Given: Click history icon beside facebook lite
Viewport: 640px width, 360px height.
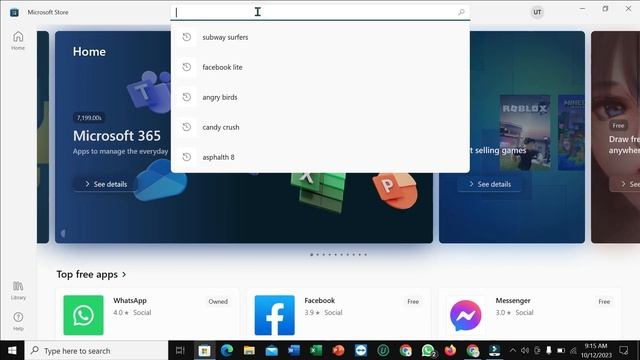Looking at the screenshot, I should [x=187, y=67].
